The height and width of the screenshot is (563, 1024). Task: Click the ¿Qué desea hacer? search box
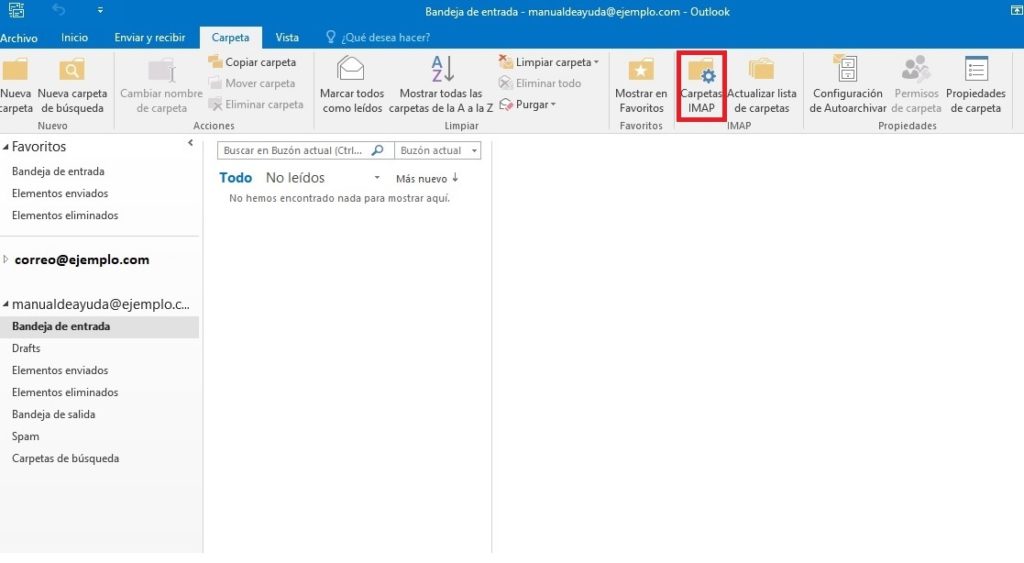[x=385, y=37]
